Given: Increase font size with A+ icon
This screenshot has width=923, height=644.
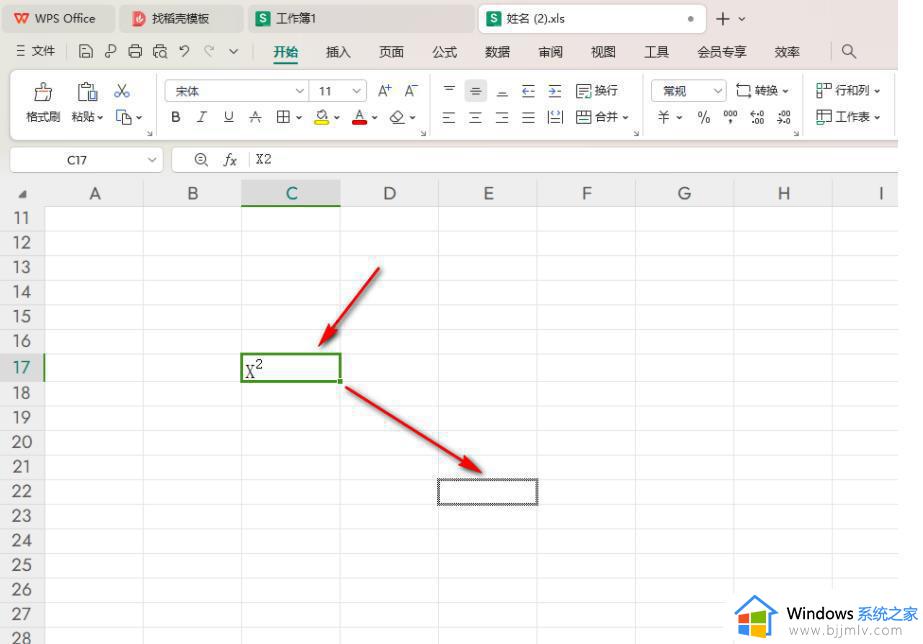Looking at the screenshot, I should 384,91.
